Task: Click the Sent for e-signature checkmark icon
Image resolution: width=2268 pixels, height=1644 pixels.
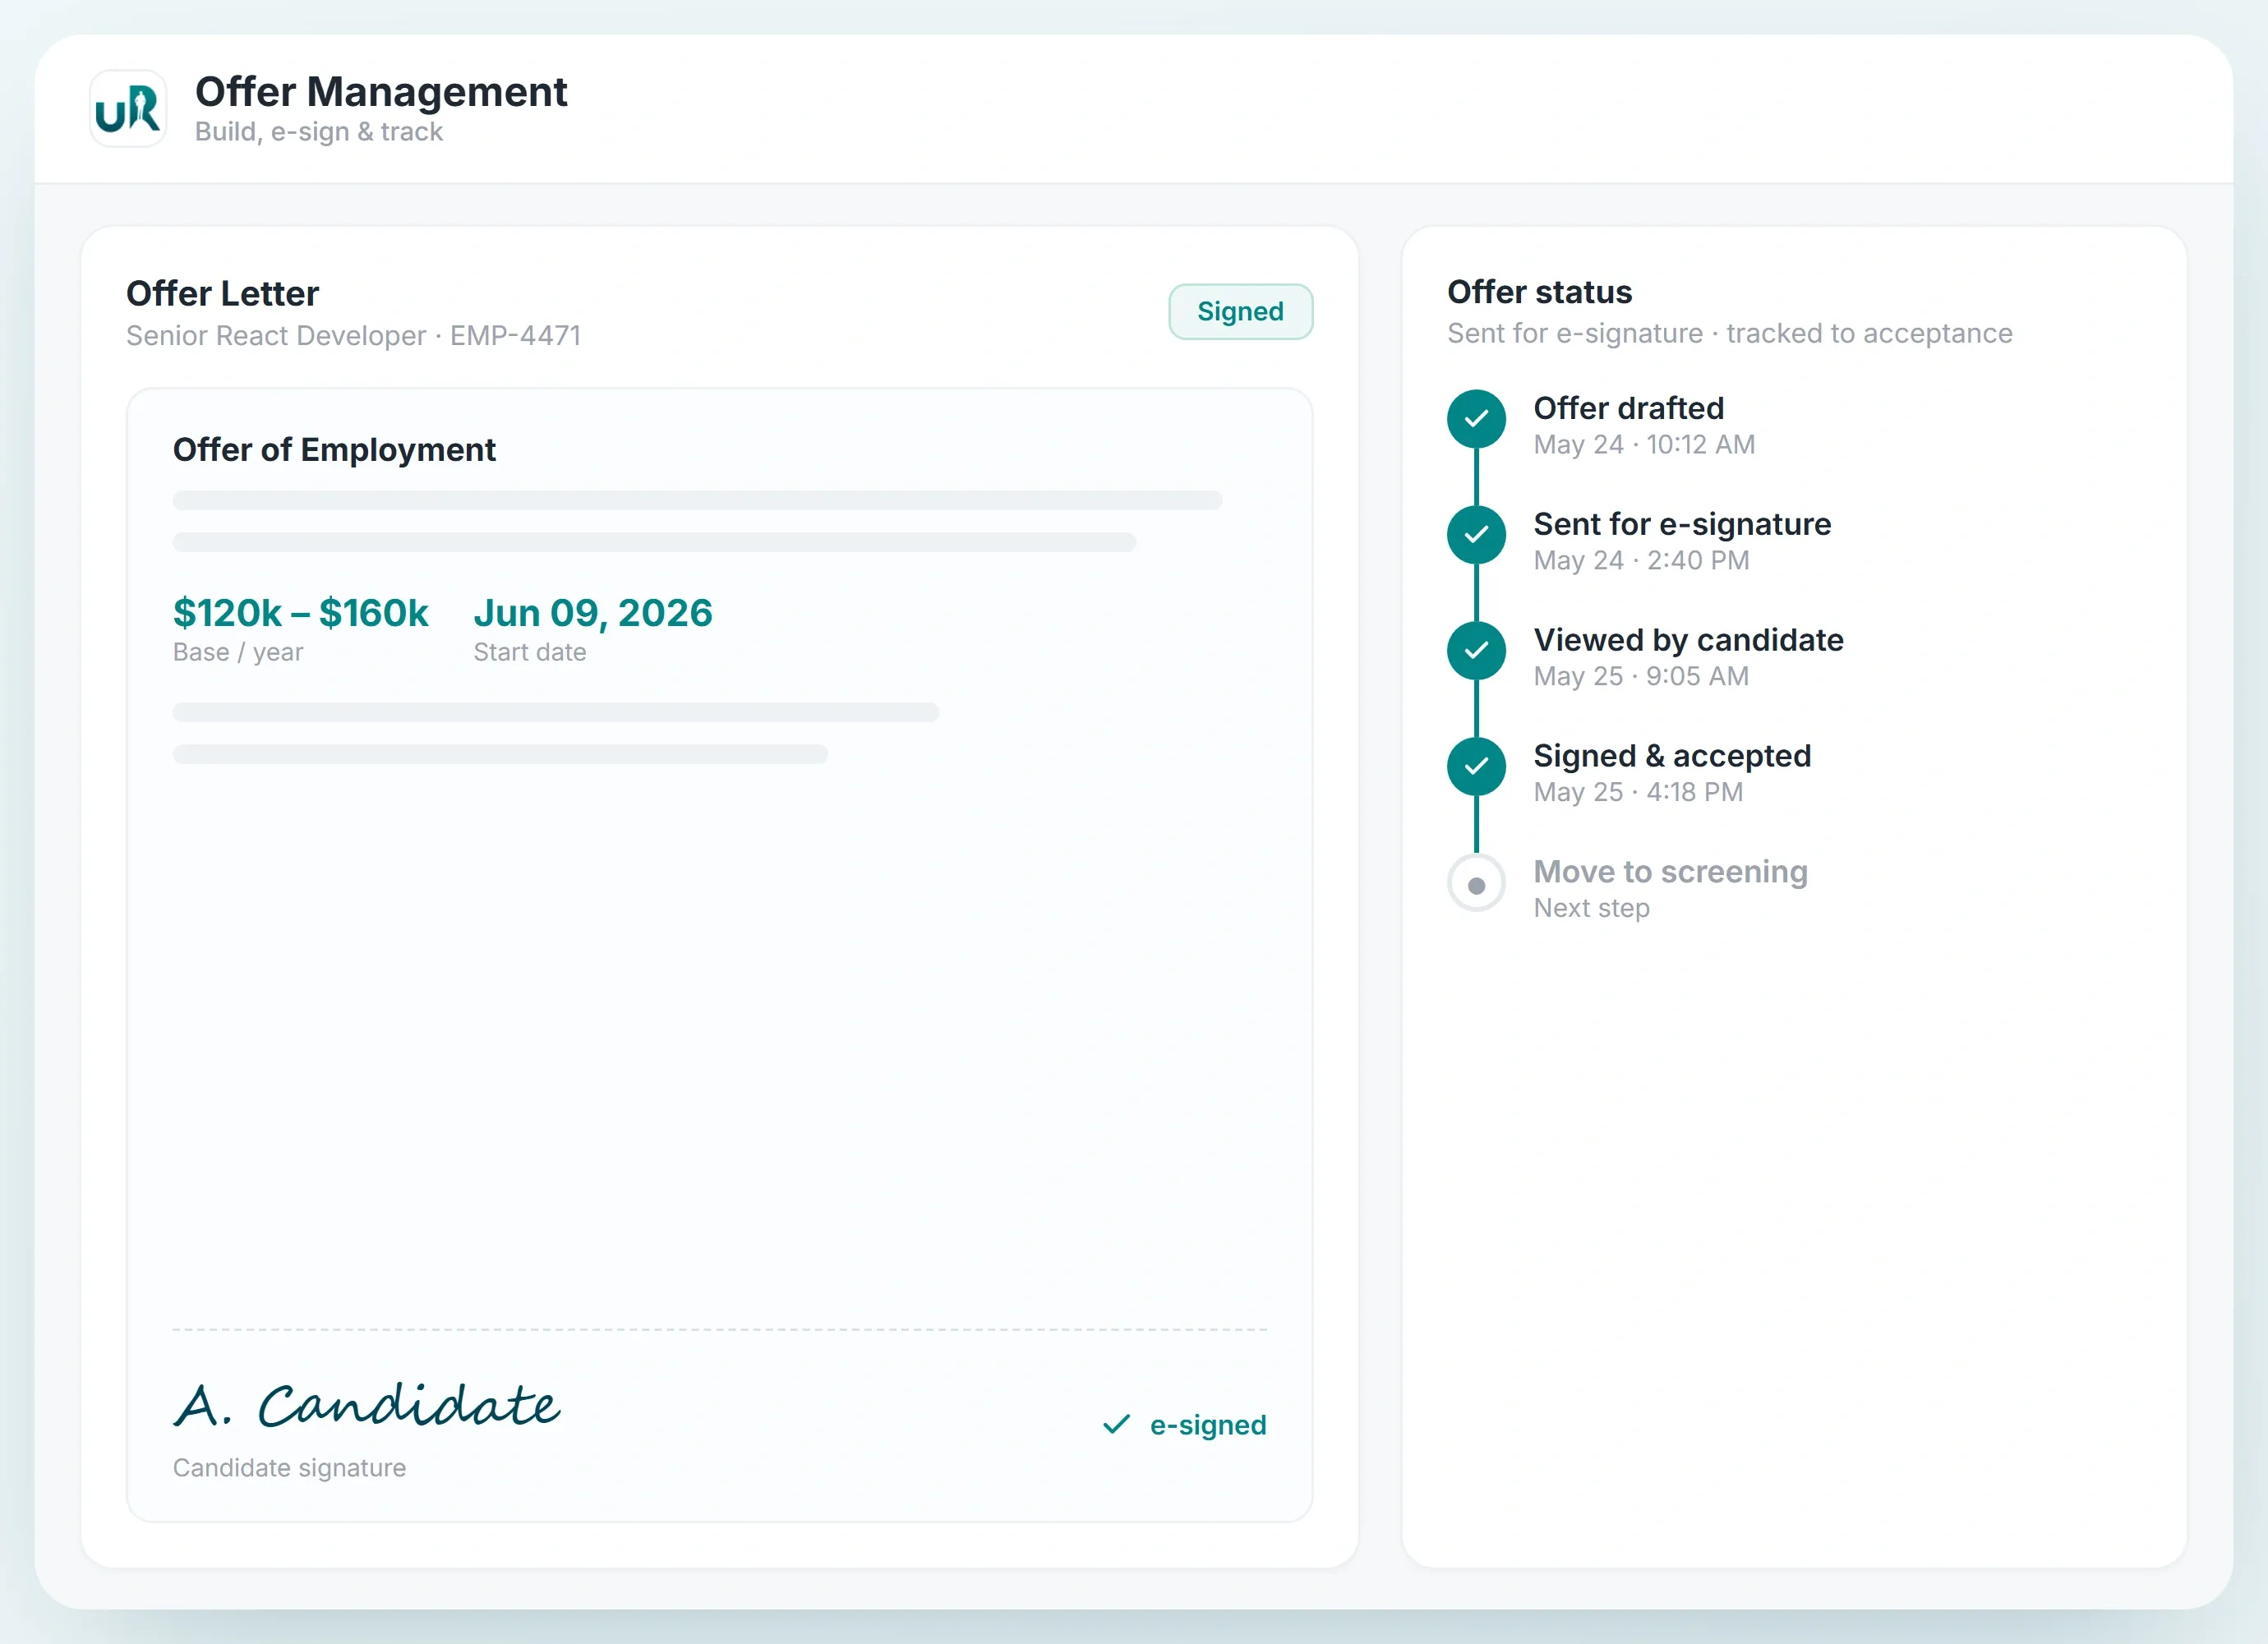Action: point(1476,535)
